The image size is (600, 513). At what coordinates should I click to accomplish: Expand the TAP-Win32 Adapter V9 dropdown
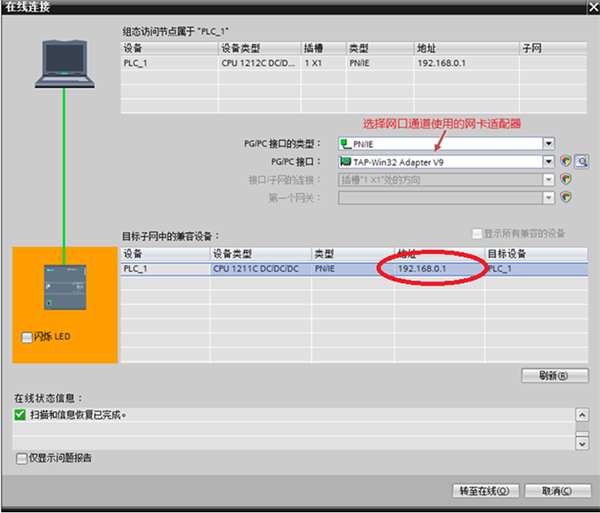pyautogui.click(x=548, y=161)
